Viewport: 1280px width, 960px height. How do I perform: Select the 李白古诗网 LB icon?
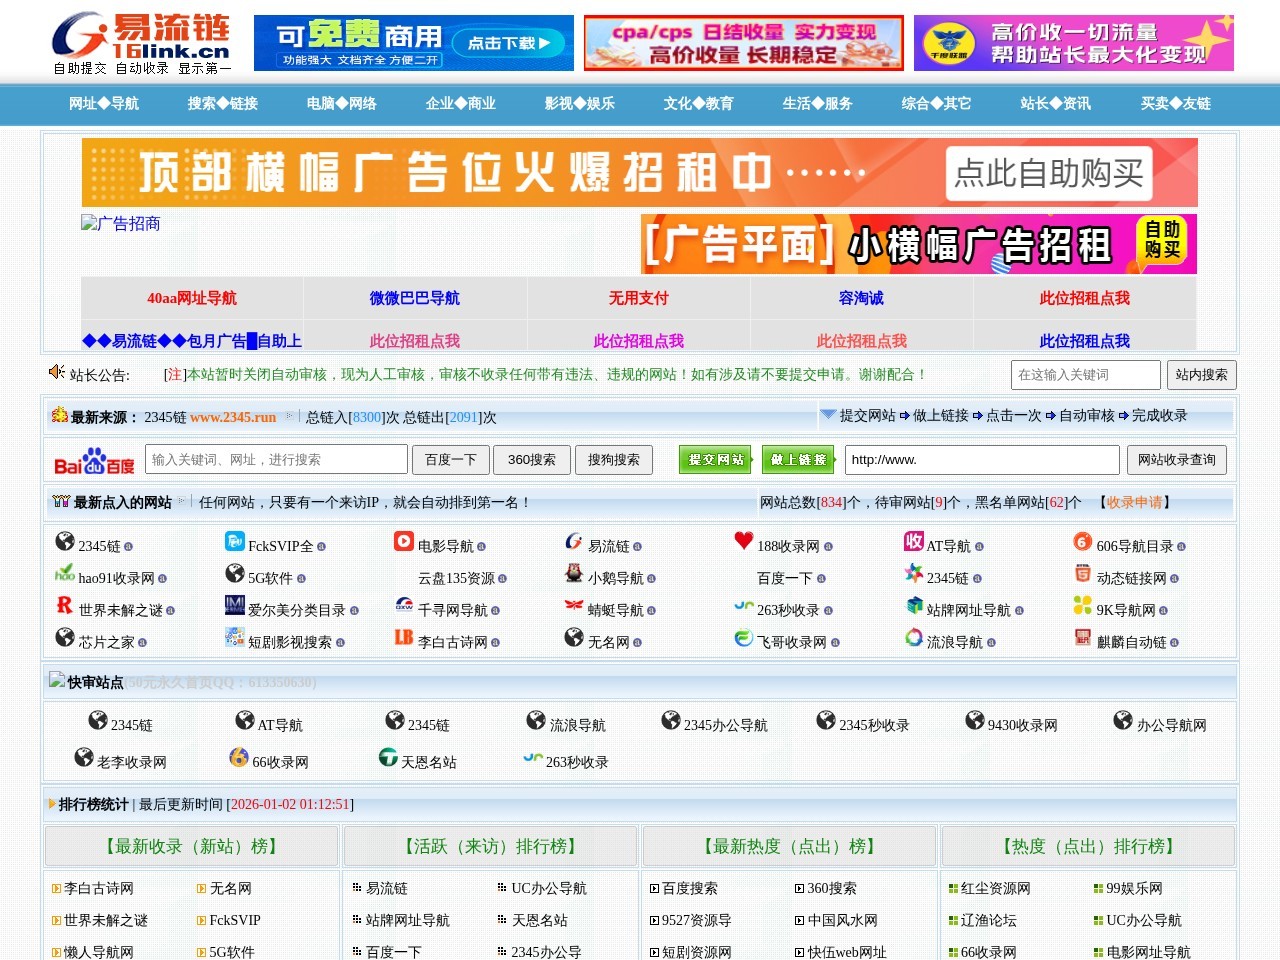pyautogui.click(x=404, y=637)
